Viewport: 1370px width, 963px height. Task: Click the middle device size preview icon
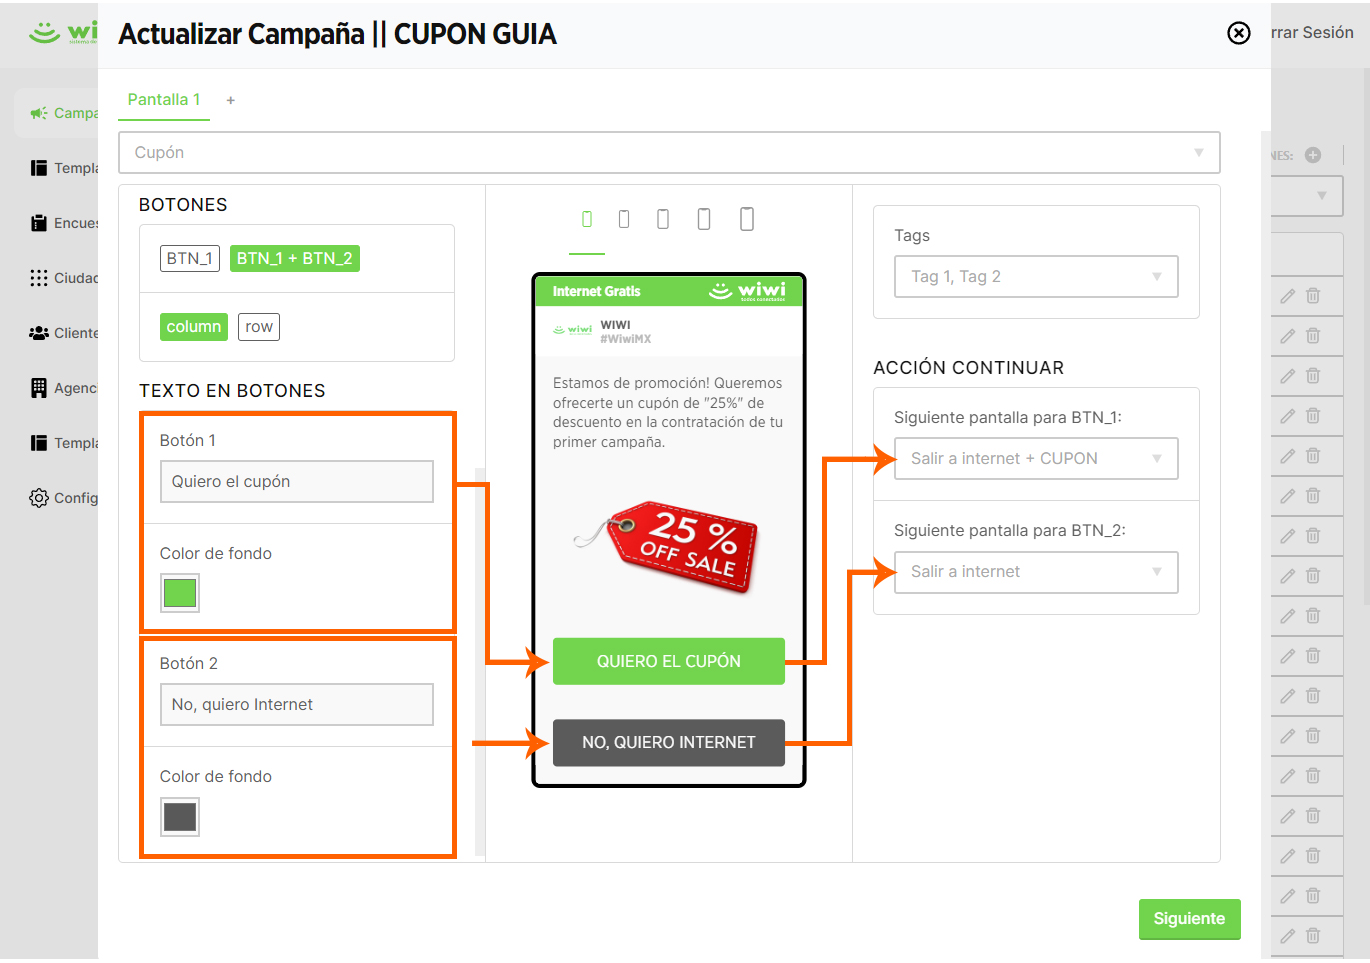[x=663, y=219]
